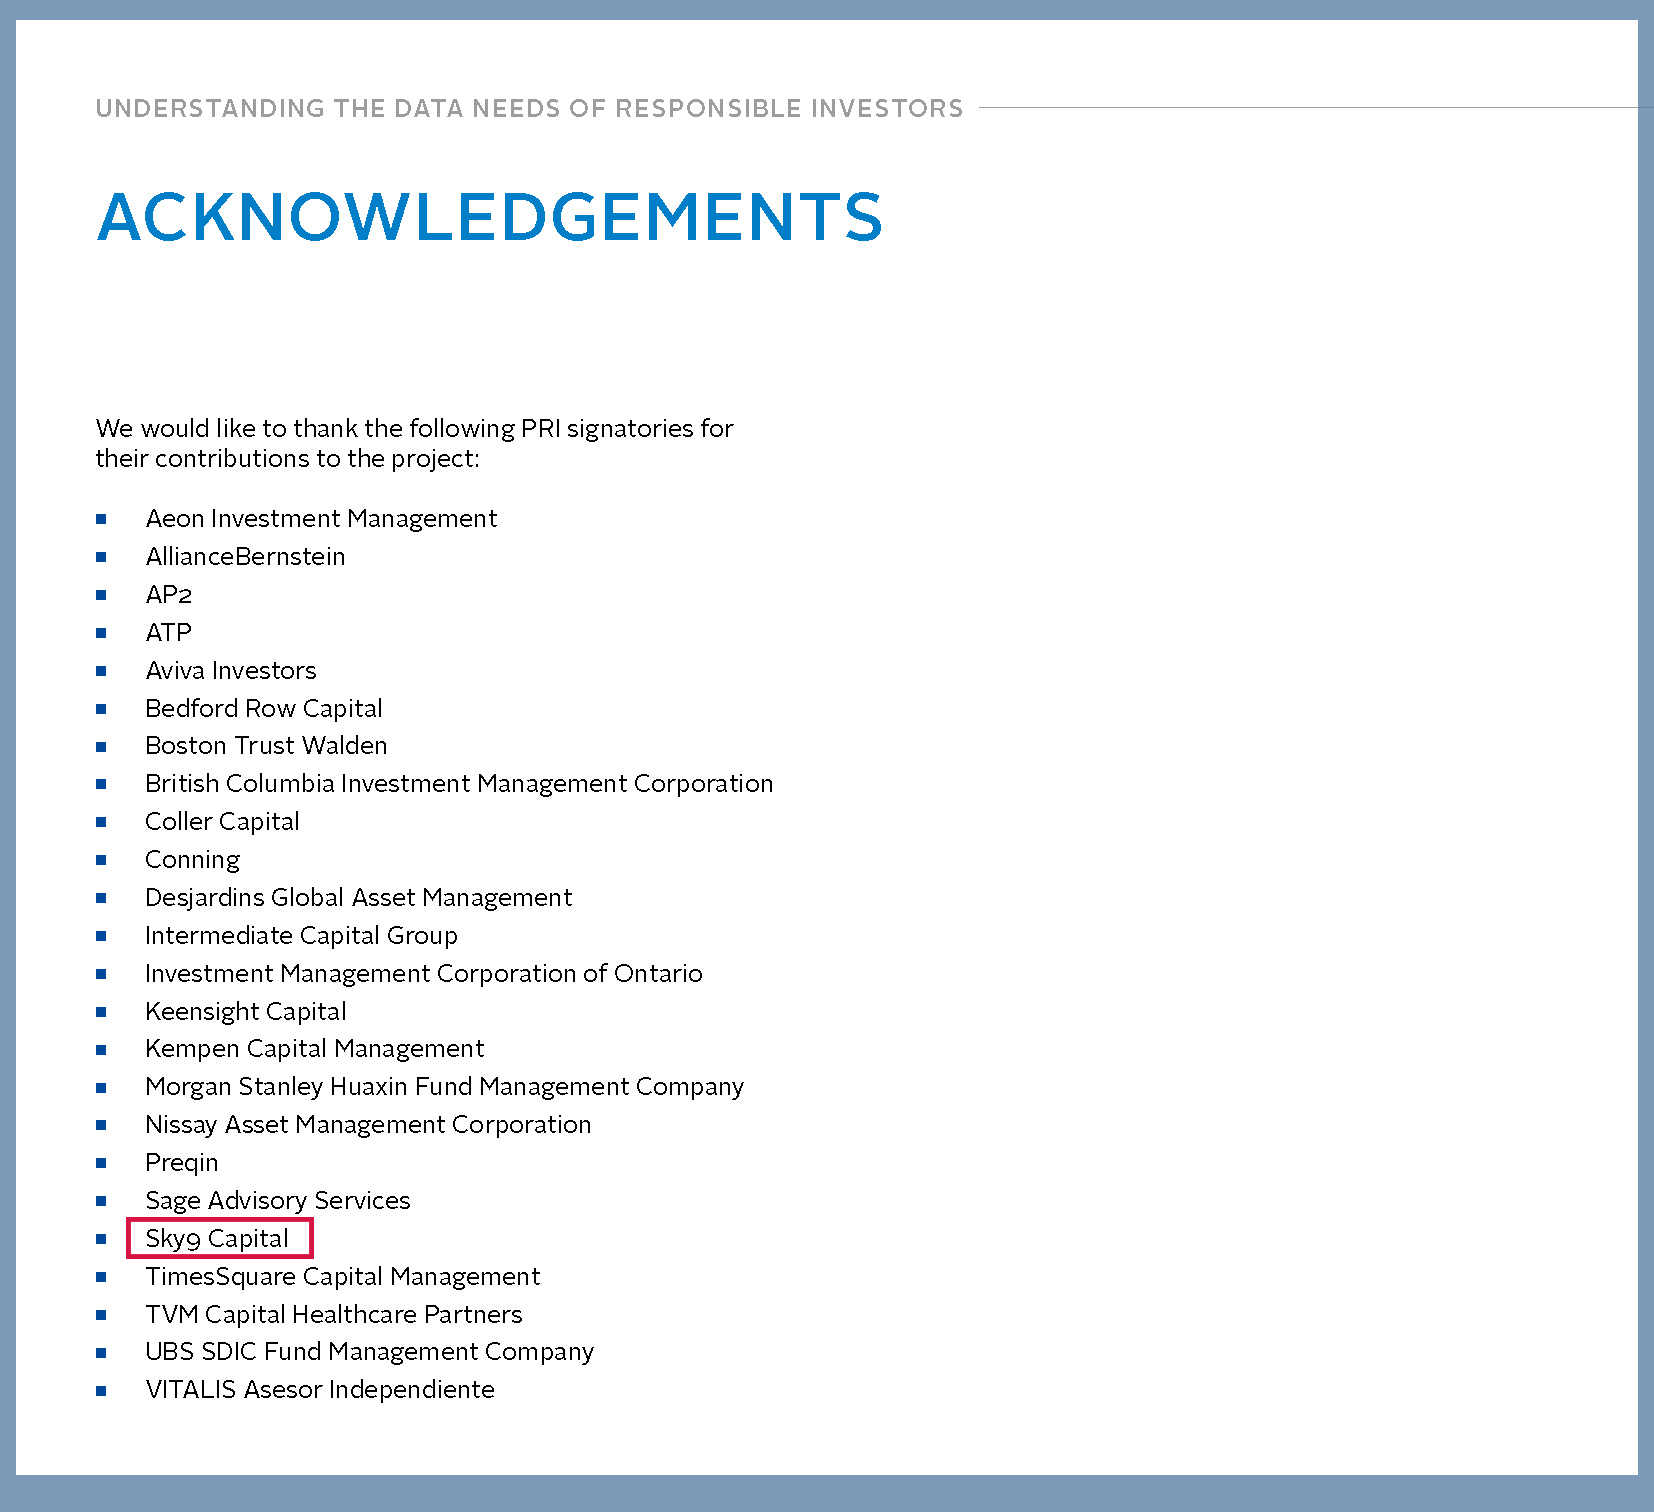Viewport: 1654px width, 1512px height.
Task: Select 'Investment Management Corporation of Ontario'
Action: 424,974
